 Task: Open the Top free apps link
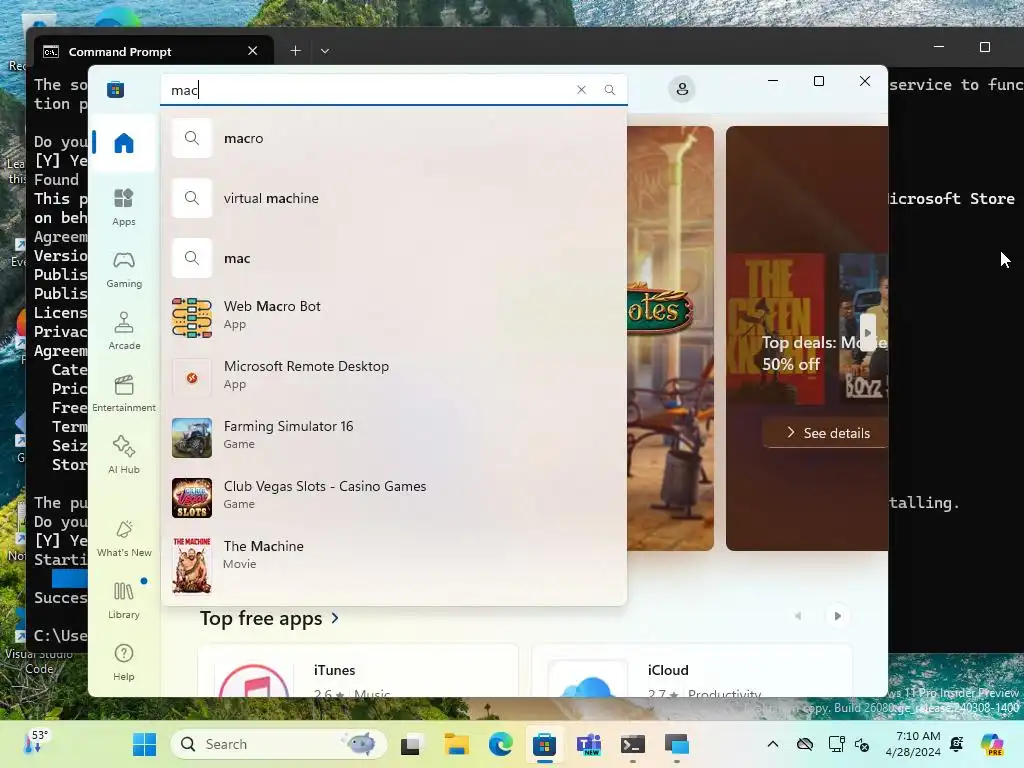click(x=270, y=618)
